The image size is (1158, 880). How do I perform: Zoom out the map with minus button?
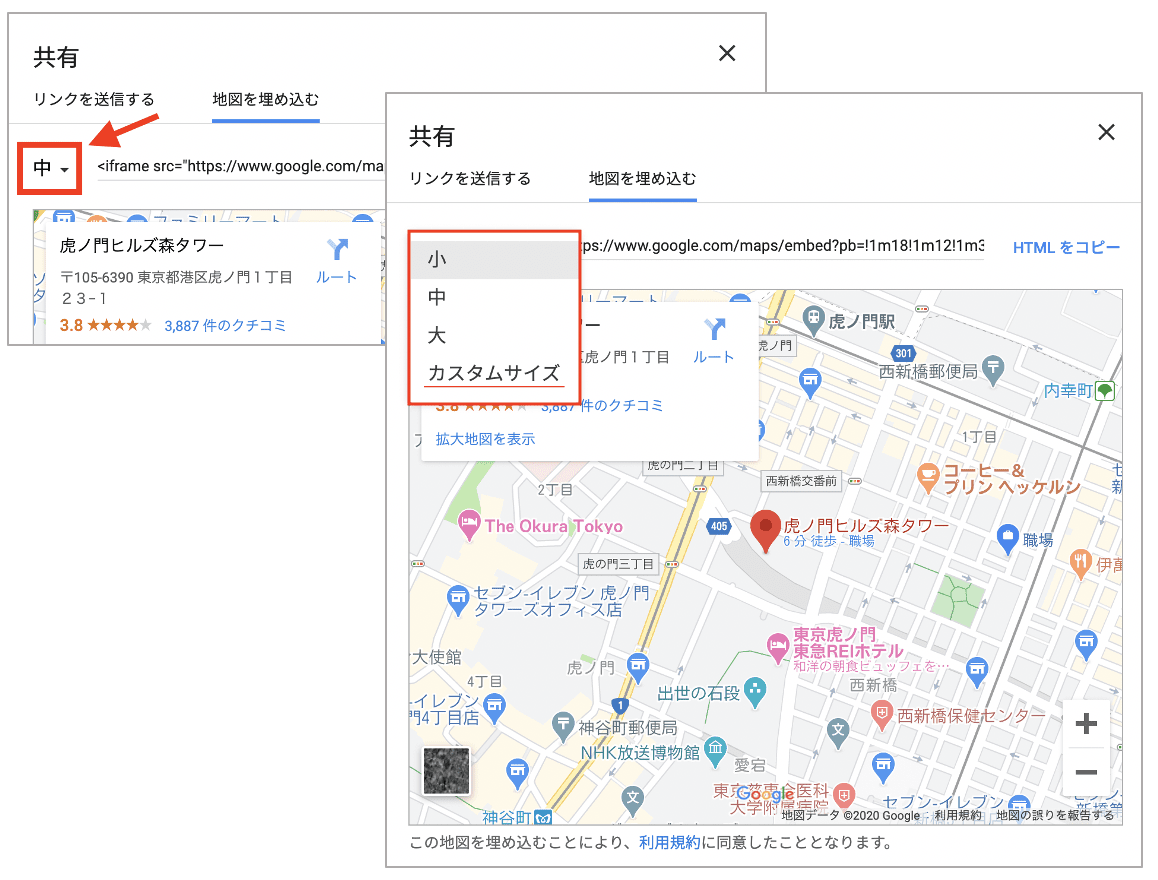[x=1086, y=772]
